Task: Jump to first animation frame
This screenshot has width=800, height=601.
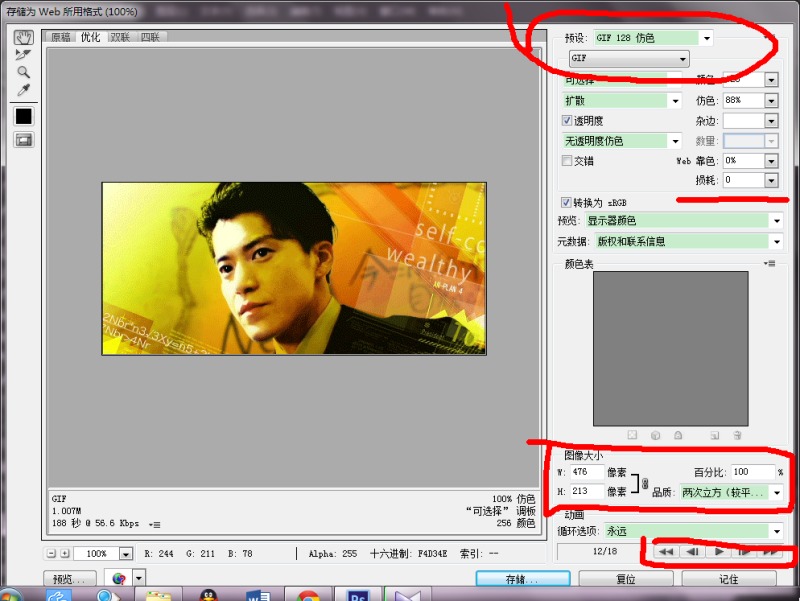Action: pyautogui.click(x=665, y=552)
